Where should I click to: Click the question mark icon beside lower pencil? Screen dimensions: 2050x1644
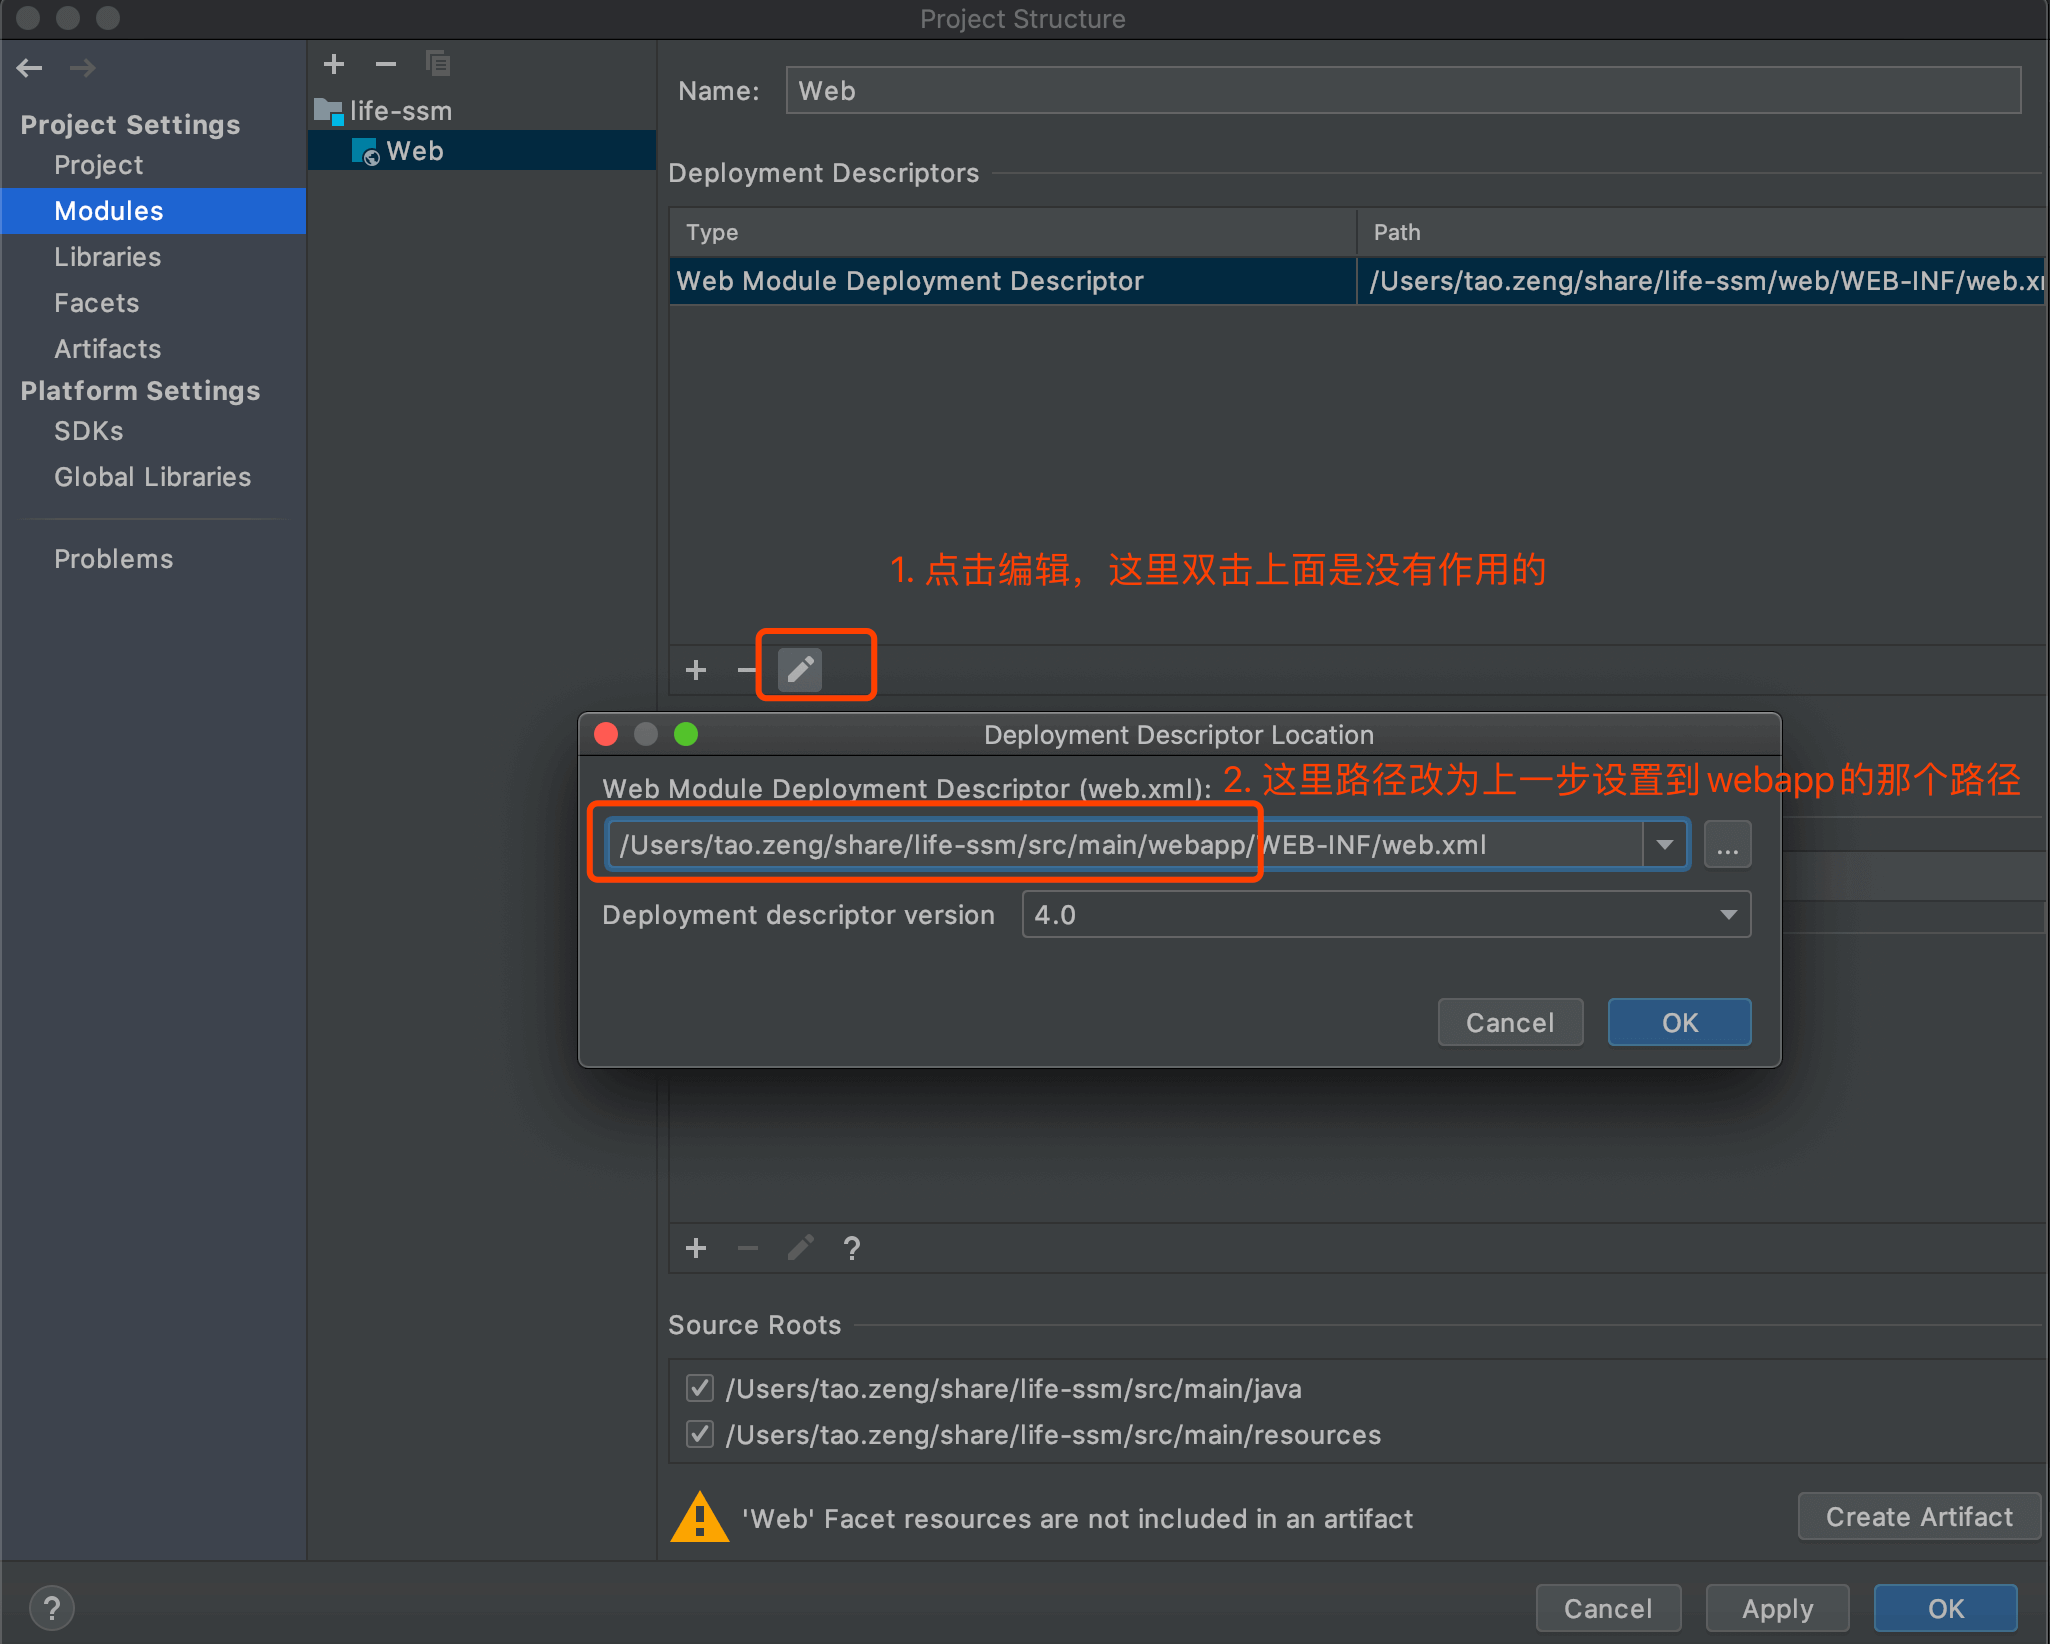click(851, 1247)
